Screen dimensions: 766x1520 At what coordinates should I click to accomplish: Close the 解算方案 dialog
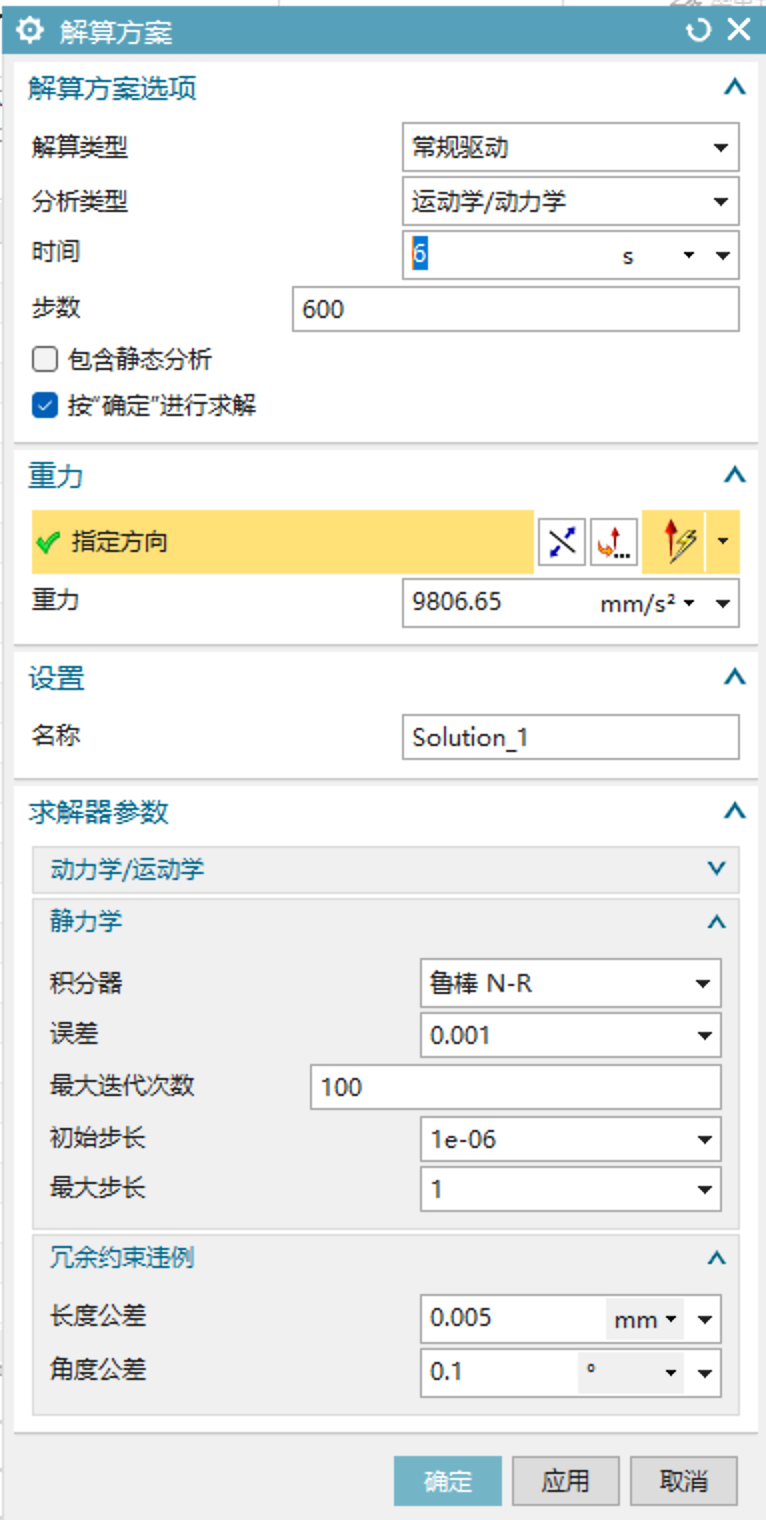tap(738, 30)
